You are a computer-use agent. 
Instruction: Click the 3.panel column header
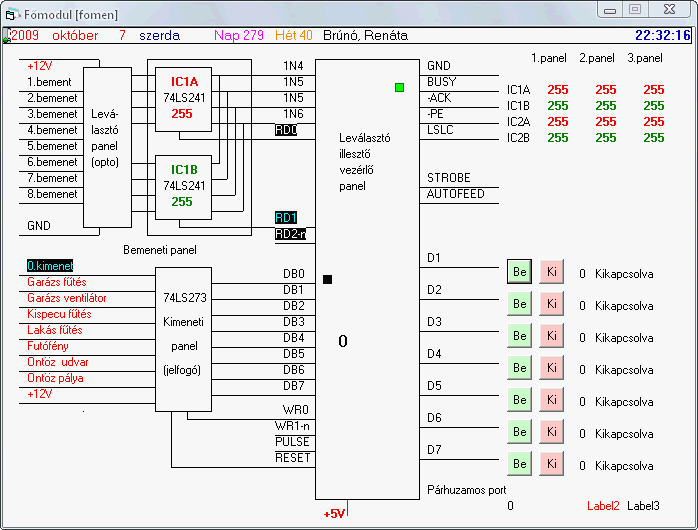645,58
